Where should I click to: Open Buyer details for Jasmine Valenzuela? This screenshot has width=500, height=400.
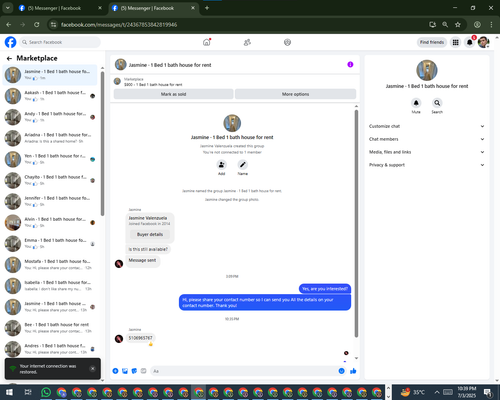[x=150, y=234]
